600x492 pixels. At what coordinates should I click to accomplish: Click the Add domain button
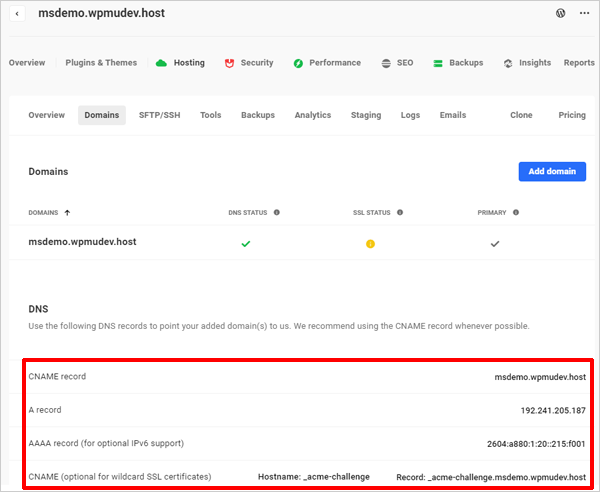point(552,171)
